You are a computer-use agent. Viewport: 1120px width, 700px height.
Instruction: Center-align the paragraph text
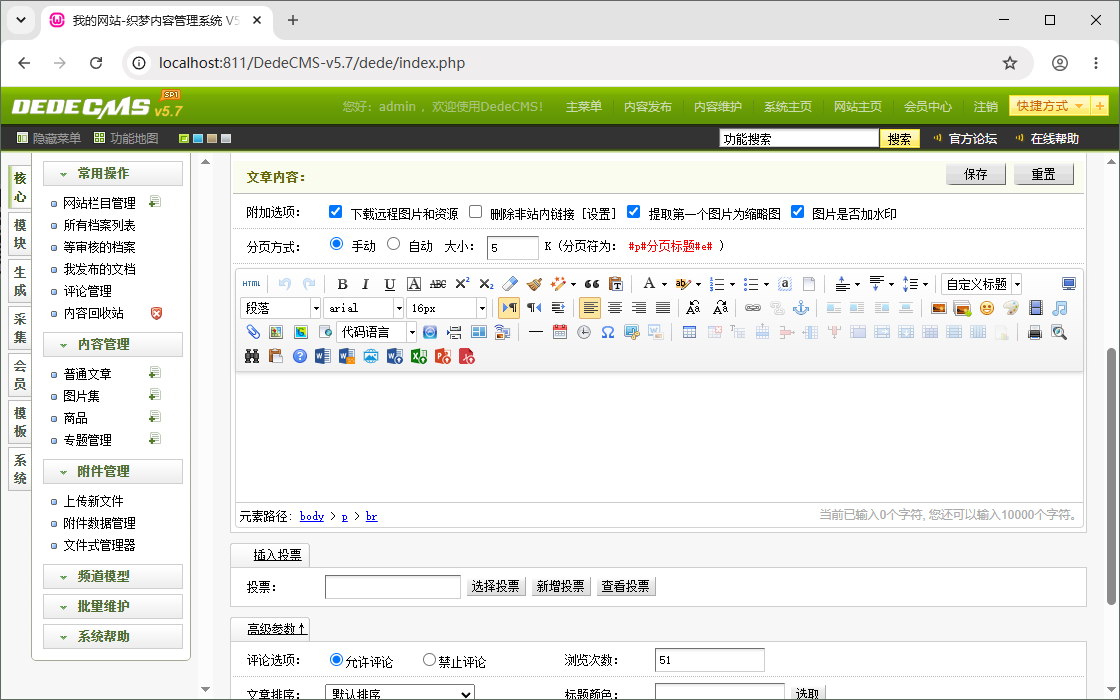(614, 308)
